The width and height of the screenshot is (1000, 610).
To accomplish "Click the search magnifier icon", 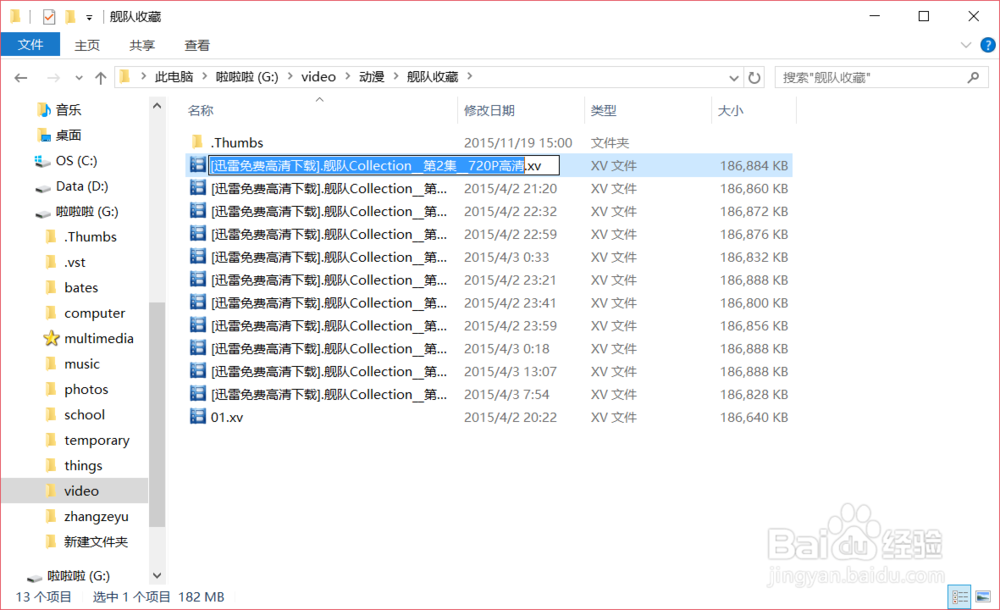I will pyautogui.click(x=973, y=78).
